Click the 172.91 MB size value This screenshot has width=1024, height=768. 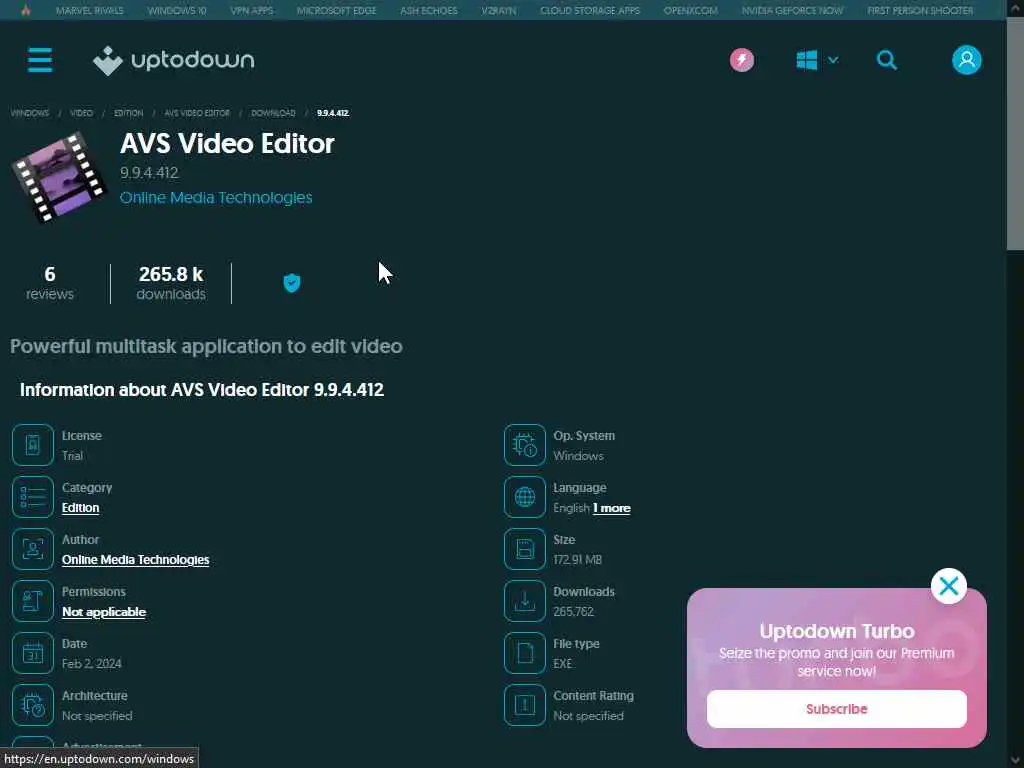(x=577, y=560)
